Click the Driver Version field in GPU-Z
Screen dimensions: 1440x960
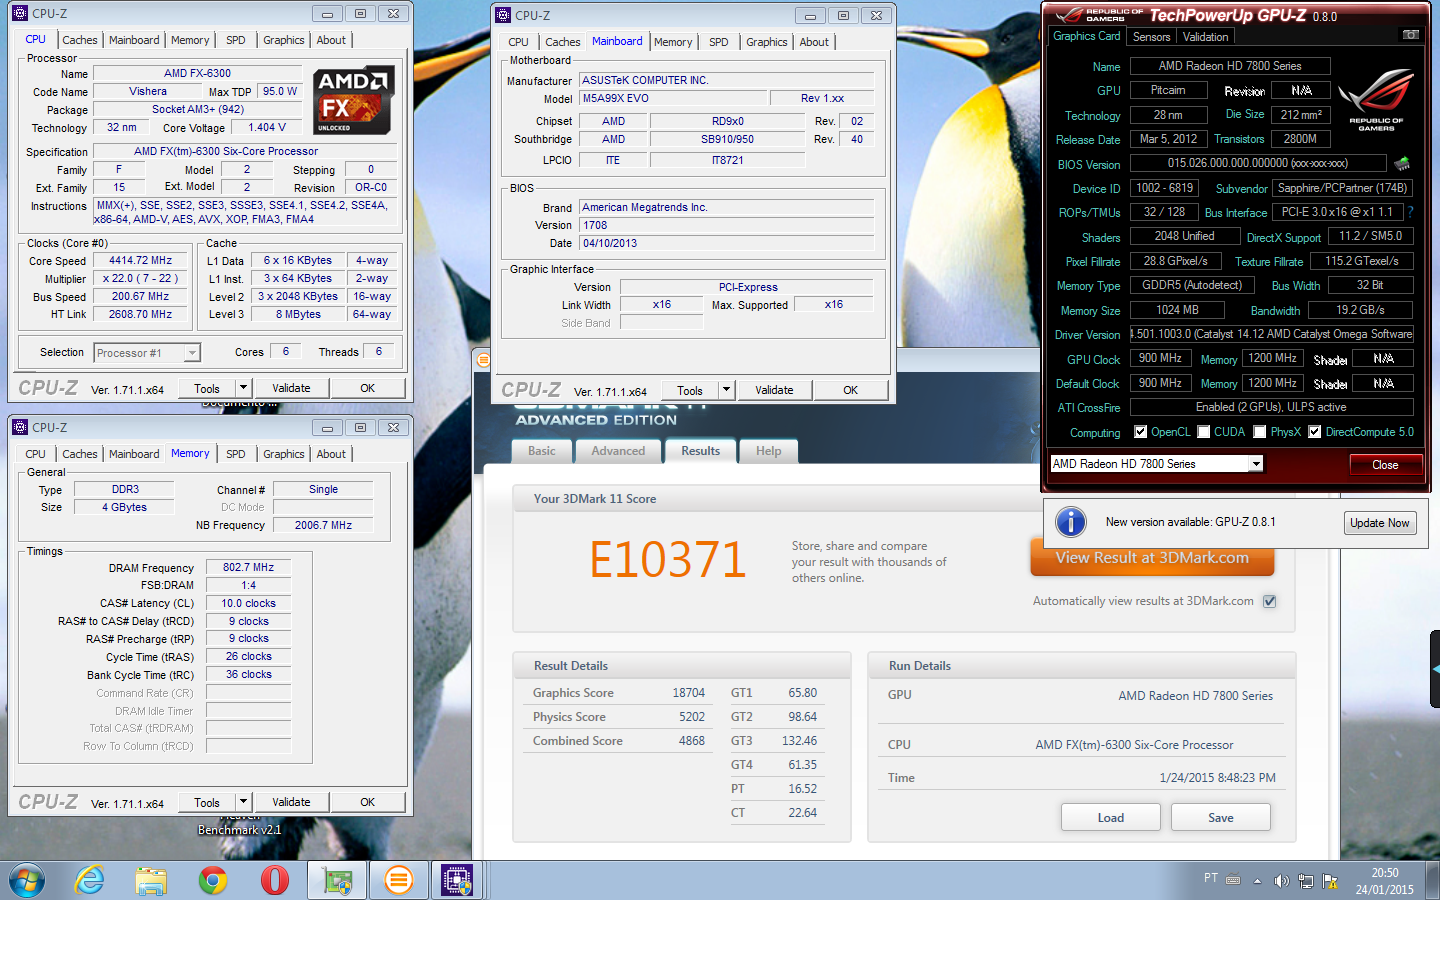1271,334
